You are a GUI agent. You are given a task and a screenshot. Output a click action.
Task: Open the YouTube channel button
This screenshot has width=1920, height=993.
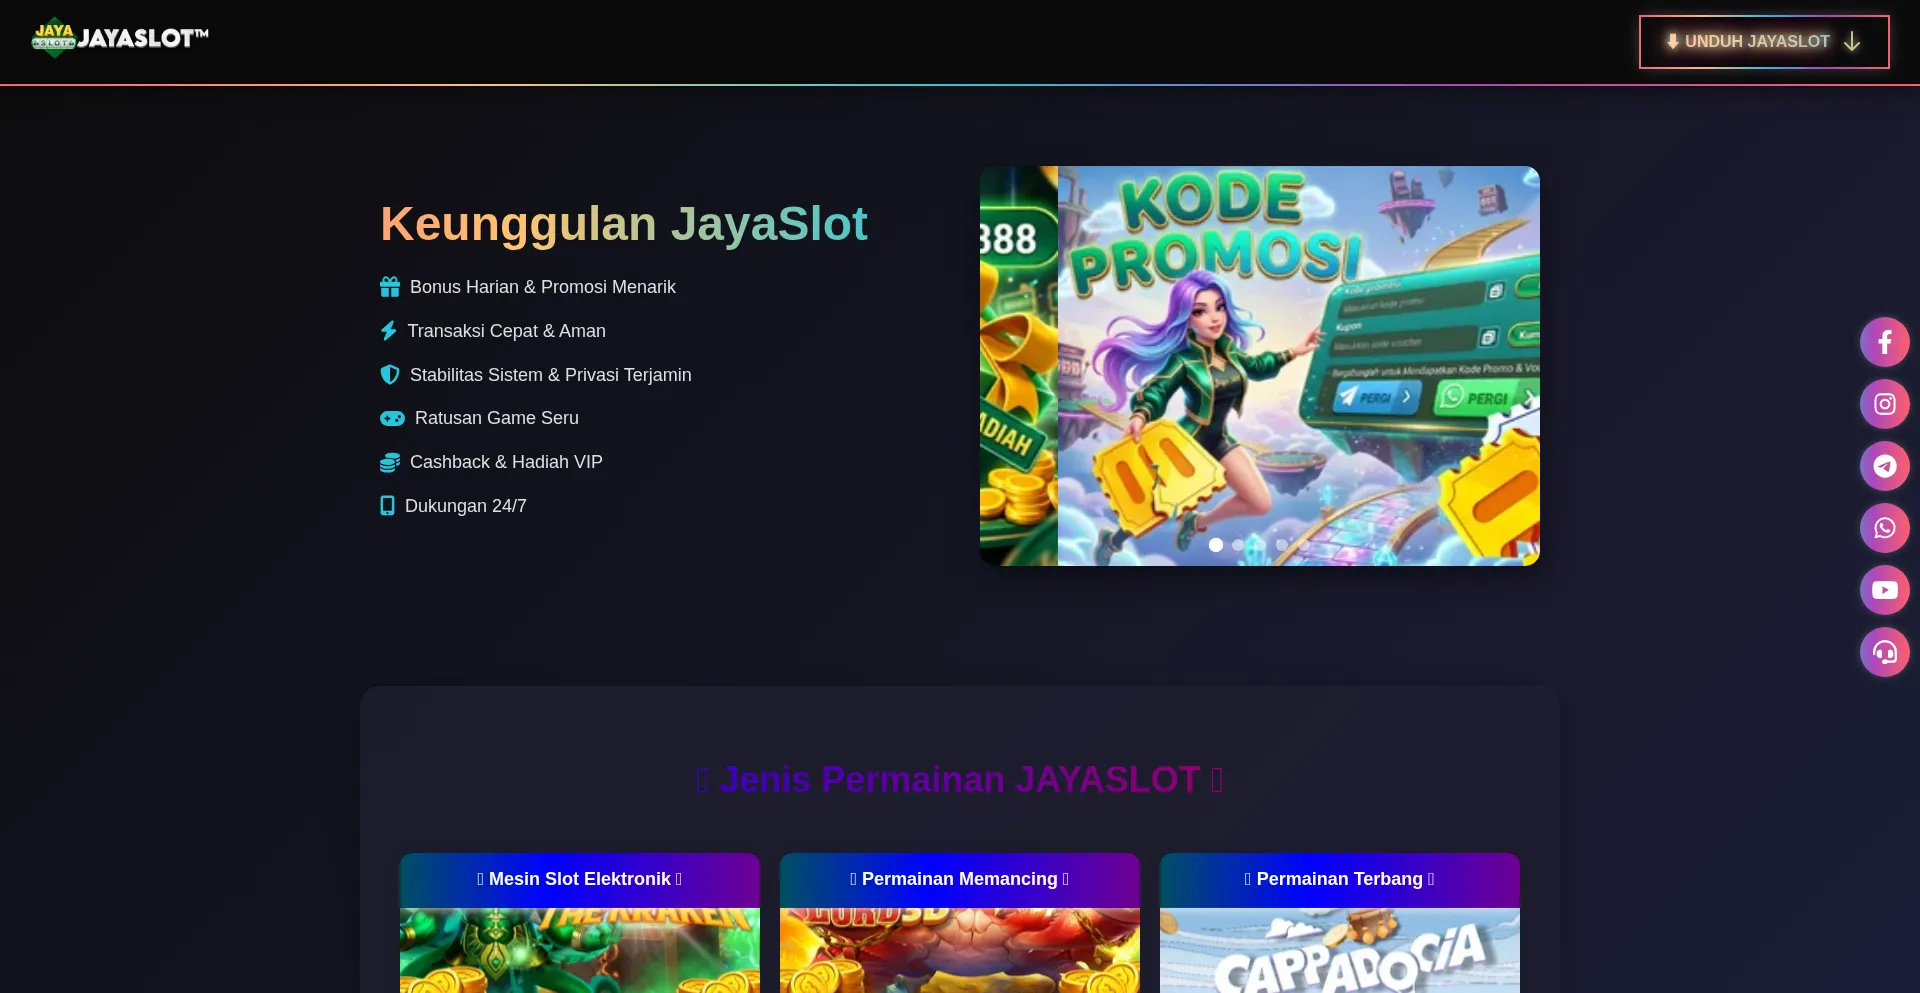(1884, 590)
